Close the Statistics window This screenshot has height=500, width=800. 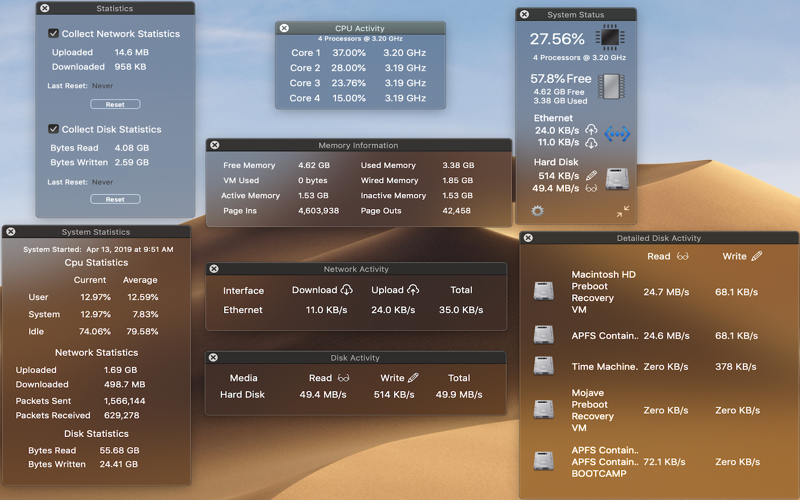pos(45,8)
